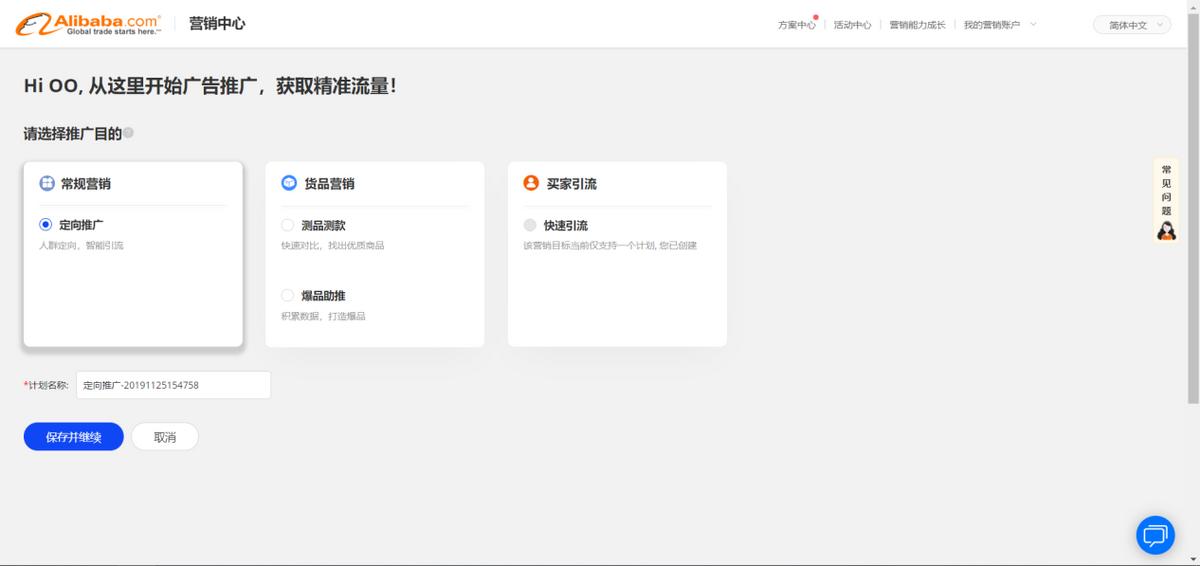1200x566 pixels.
Task: Select the 定向推广 radio option
Action: point(46,225)
